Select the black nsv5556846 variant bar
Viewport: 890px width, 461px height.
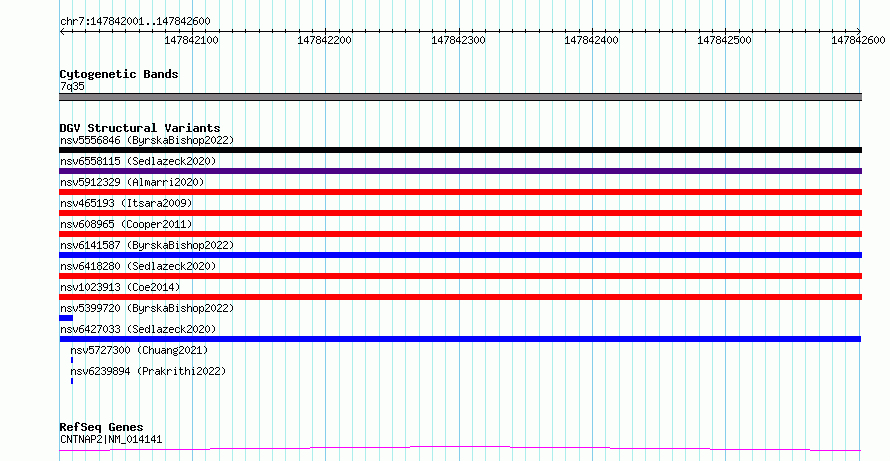[460, 150]
